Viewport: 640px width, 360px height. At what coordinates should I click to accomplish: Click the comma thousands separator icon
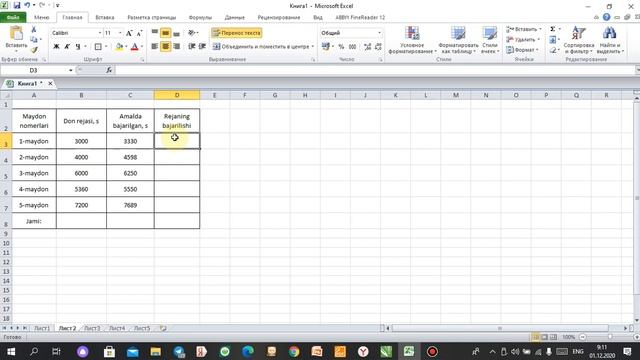coord(353,47)
